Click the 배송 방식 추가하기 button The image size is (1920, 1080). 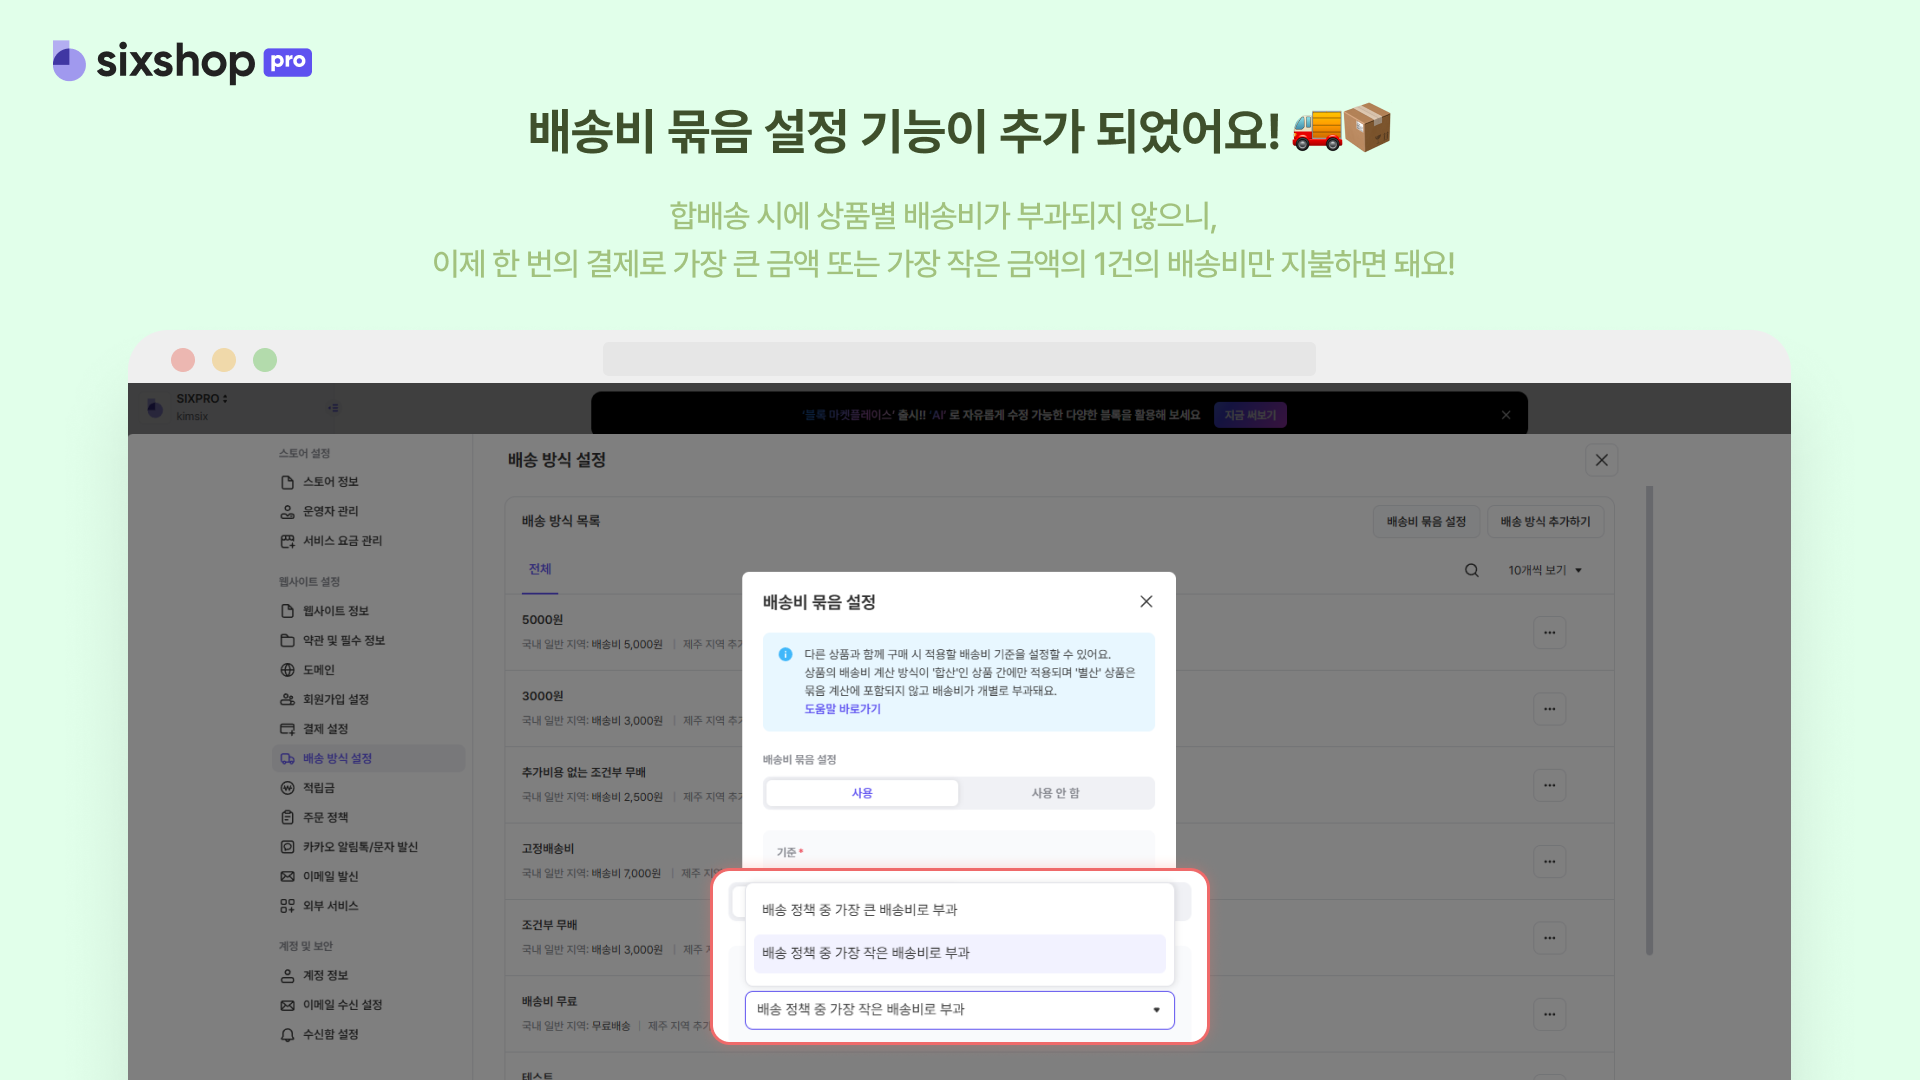click(1545, 522)
